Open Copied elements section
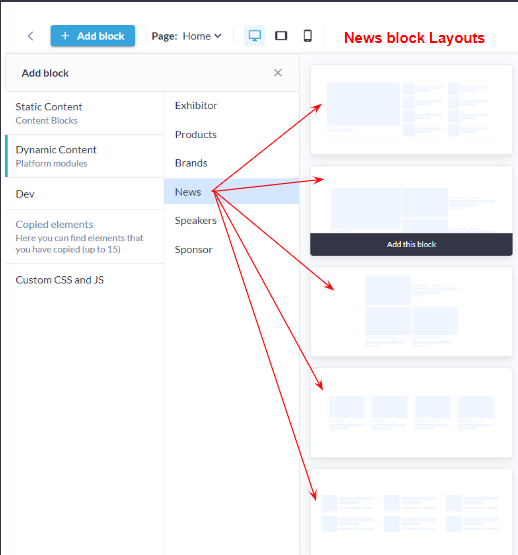The width and height of the screenshot is (518, 555). (x=84, y=236)
